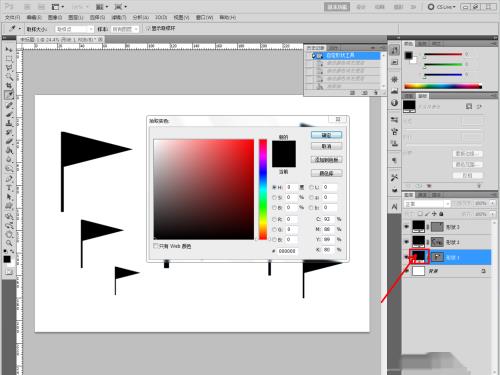Open the View Extras dropdown
The width and height of the screenshot is (500, 375).
[58, 7]
